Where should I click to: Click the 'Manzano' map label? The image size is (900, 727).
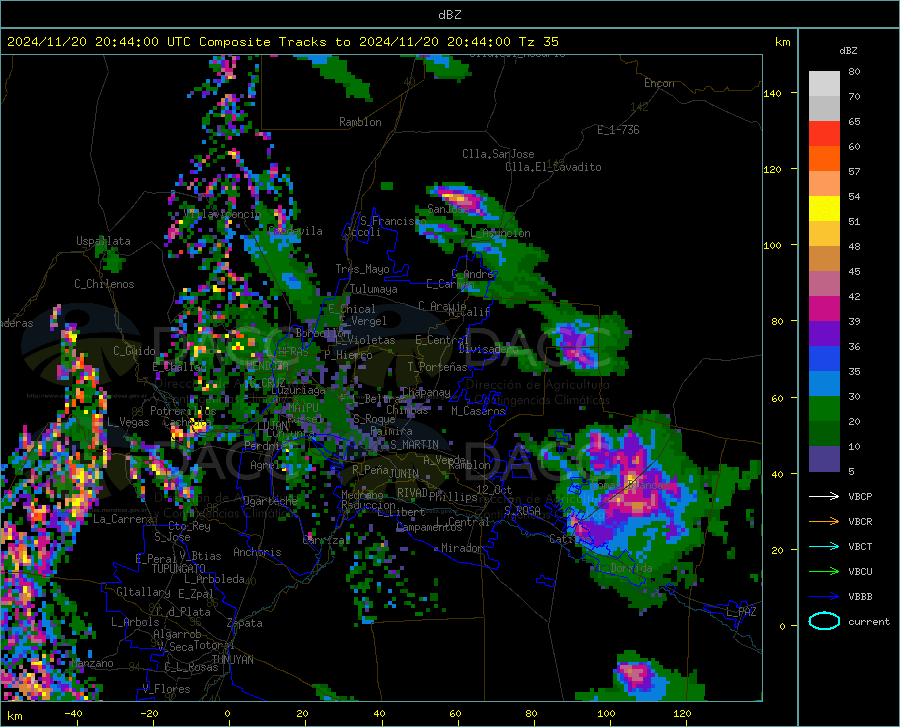92,663
